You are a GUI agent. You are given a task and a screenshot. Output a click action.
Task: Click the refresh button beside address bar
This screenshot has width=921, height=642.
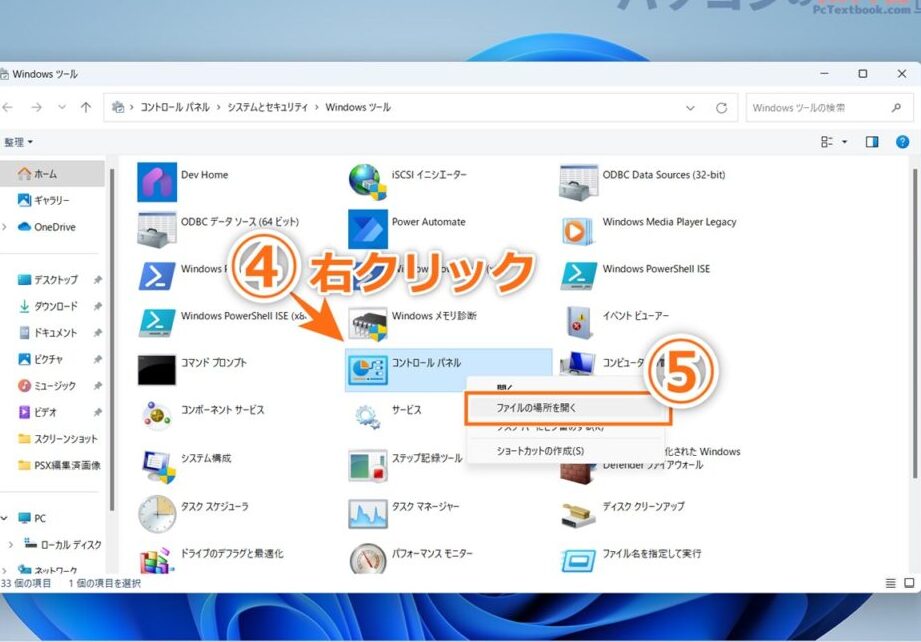(721, 108)
